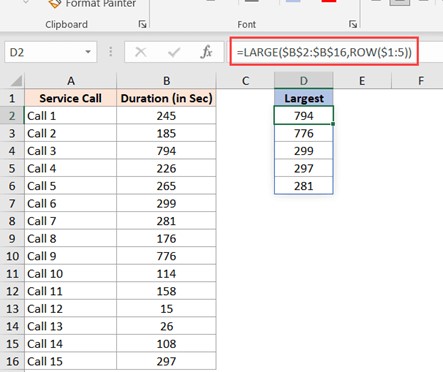This screenshot has width=443, height=372.
Task: Expand the Name Box dropdown arrow
Action: [x=88, y=52]
